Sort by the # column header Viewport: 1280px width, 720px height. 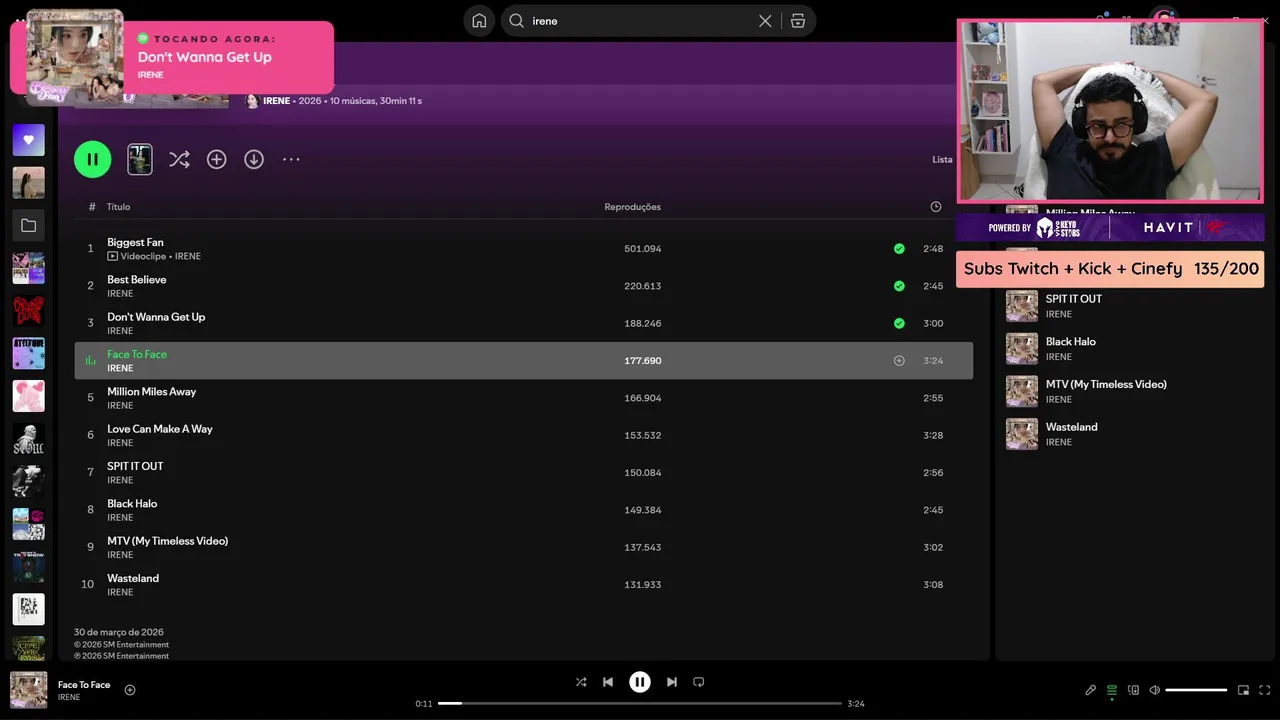click(92, 207)
